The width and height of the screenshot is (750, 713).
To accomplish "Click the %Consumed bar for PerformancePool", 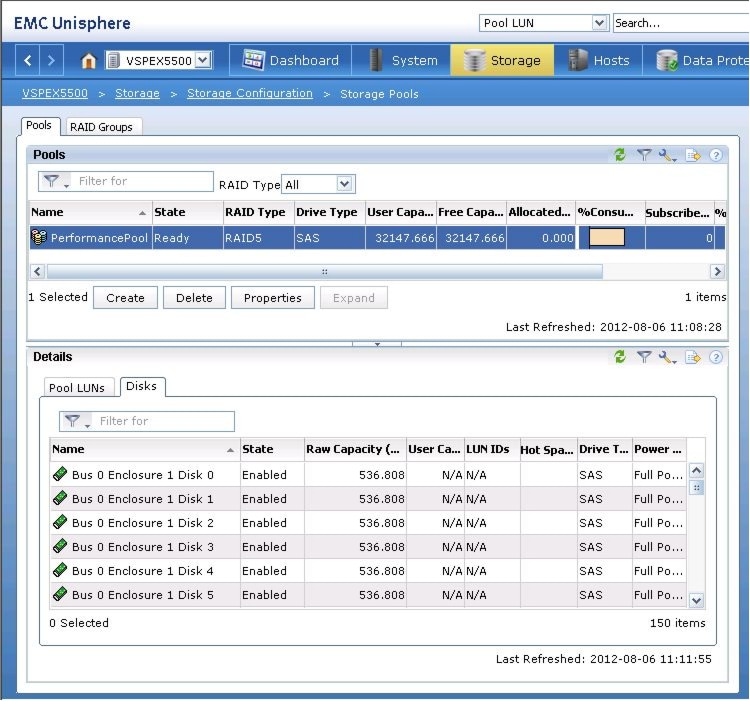I will [x=608, y=238].
